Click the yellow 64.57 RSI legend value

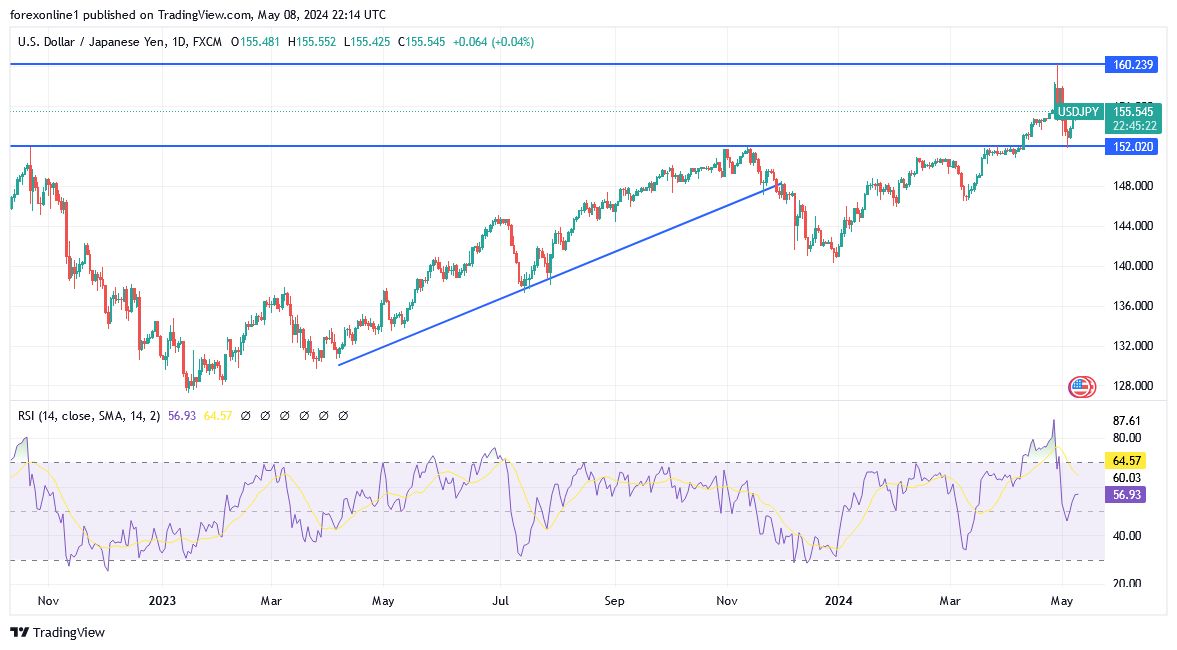point(218,415)
